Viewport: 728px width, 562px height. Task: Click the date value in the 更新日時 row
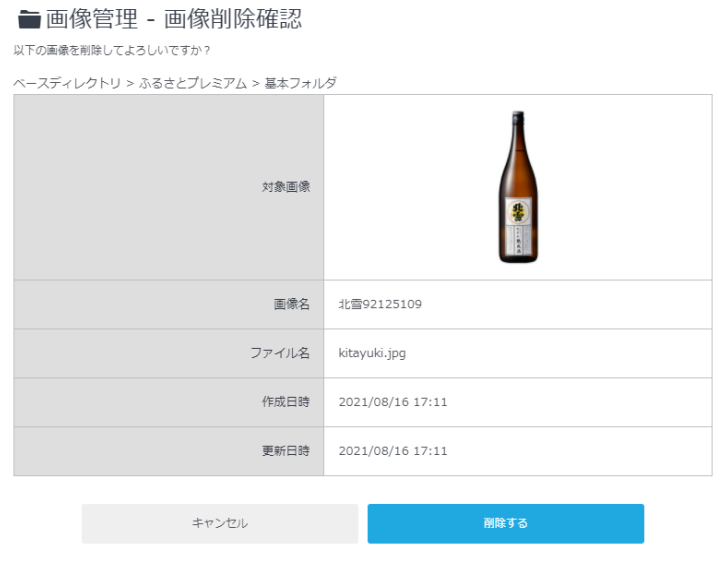coord(393,451)
